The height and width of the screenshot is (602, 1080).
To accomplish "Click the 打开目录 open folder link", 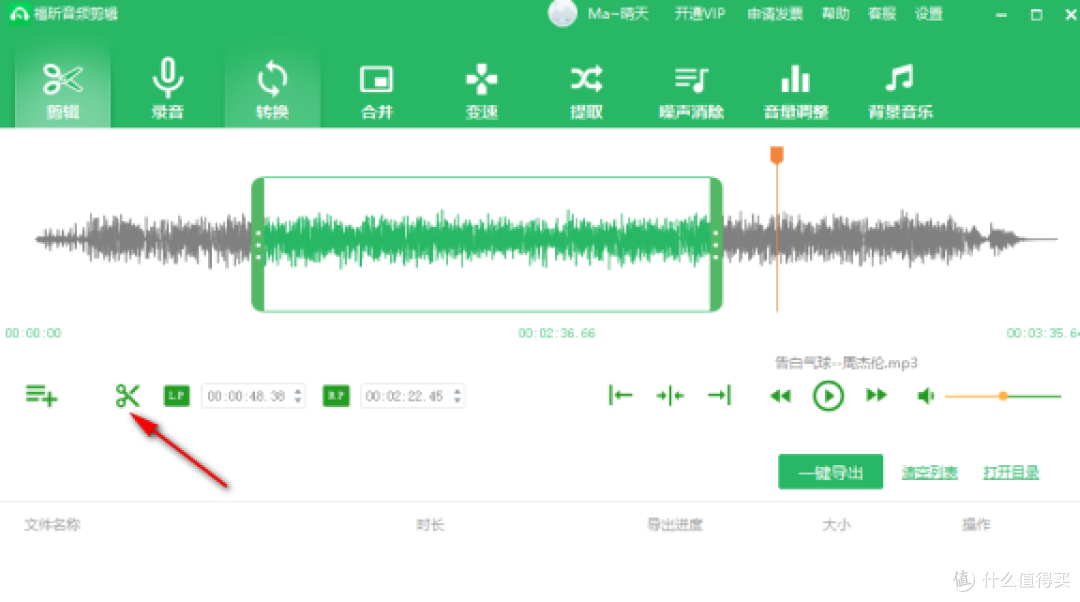I will (1011, 473).
